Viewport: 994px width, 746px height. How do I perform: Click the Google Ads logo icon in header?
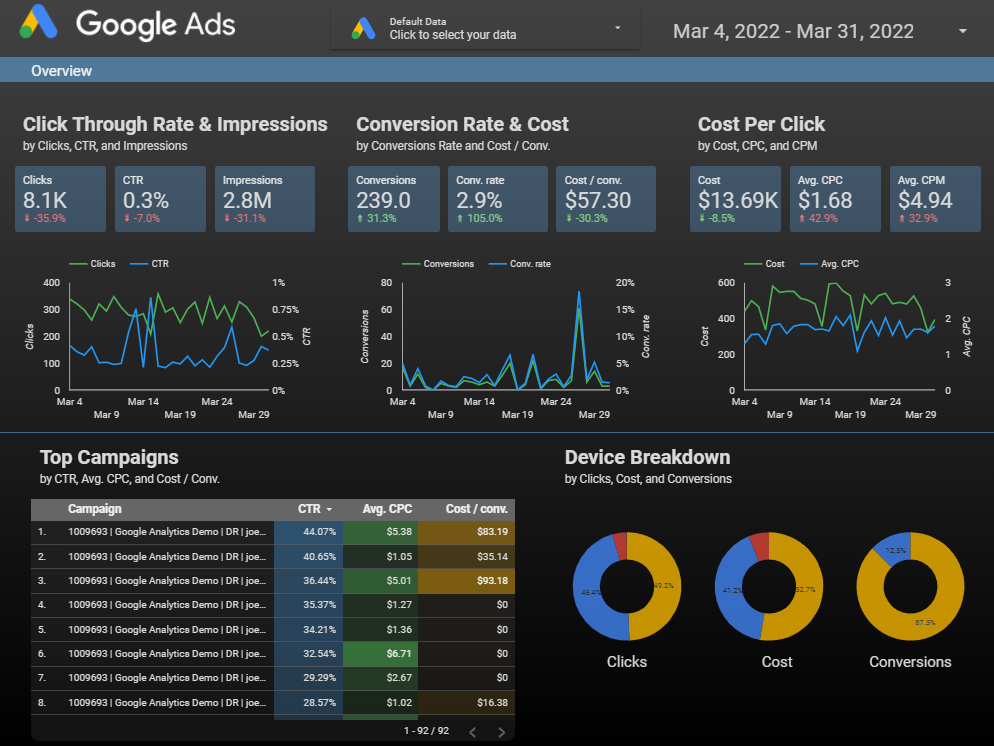[39, 22]
